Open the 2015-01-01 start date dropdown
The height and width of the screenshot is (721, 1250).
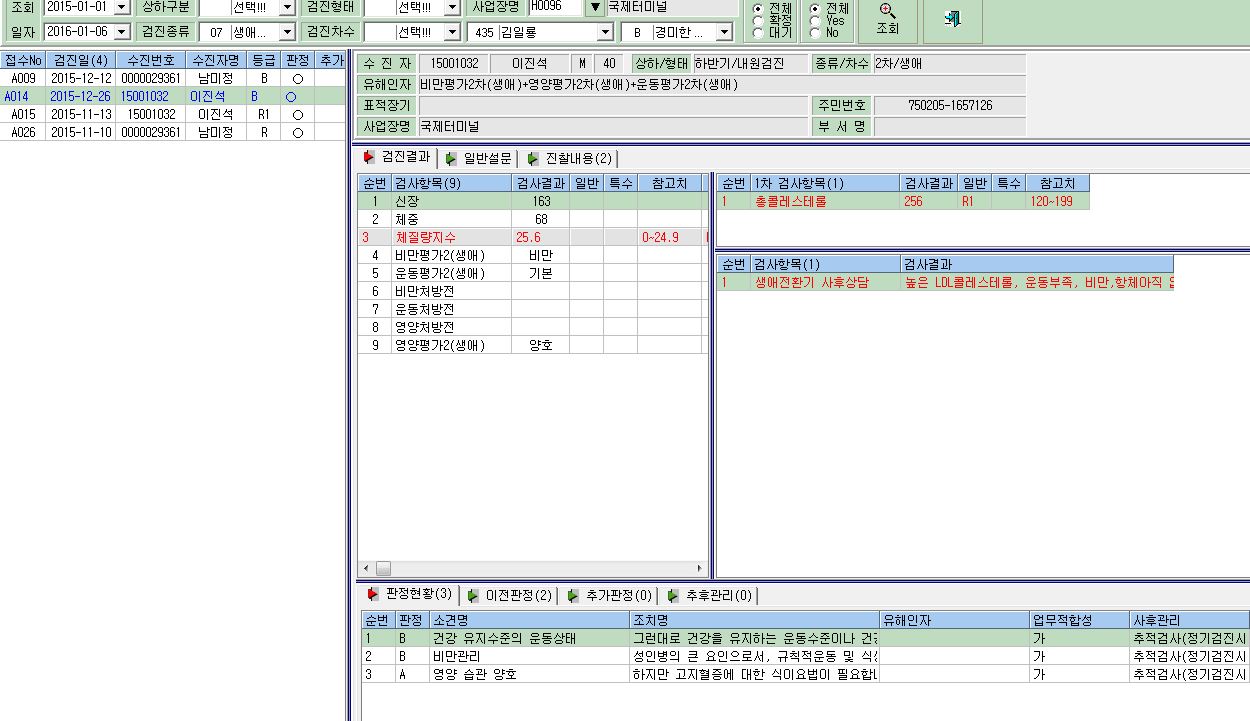tap(121, 7)
